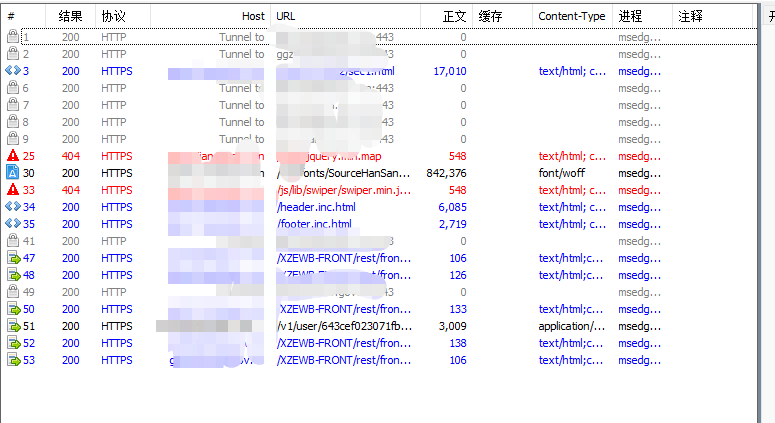Select the SourceHanSan font URL in session 30

(x=344, y=173)
